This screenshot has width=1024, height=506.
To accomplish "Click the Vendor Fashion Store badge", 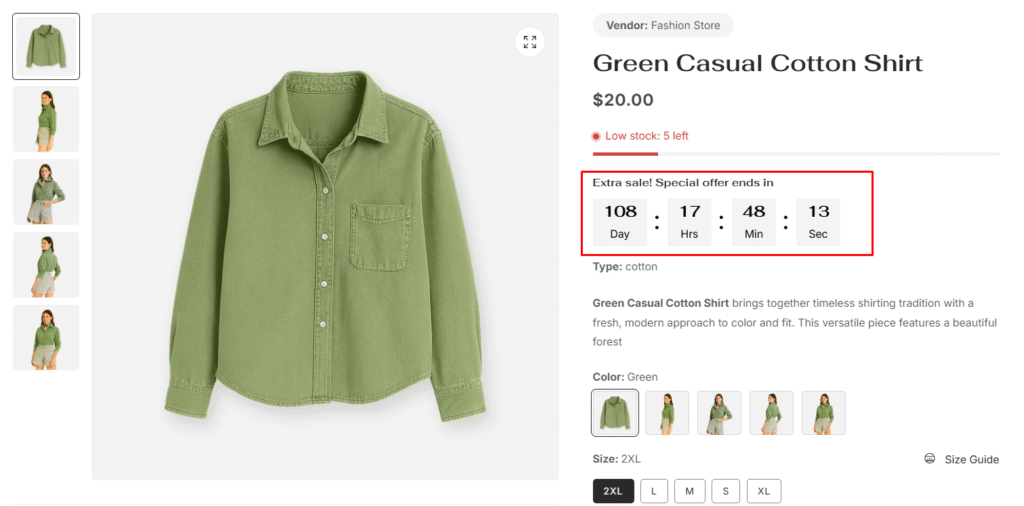I will click(663, 25).
